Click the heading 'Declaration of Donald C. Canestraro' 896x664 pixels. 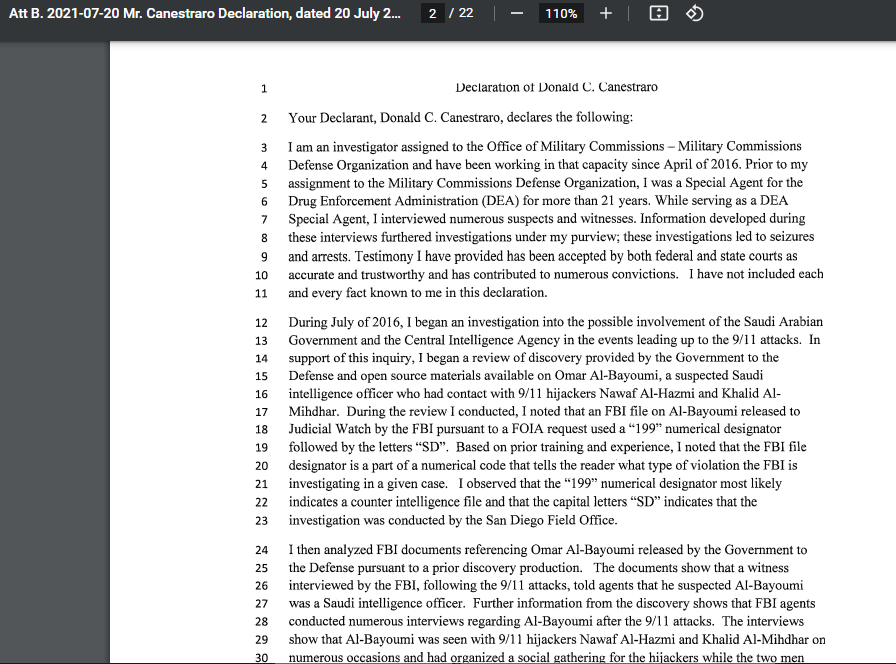pyautogui.click(x=556, y=87)
